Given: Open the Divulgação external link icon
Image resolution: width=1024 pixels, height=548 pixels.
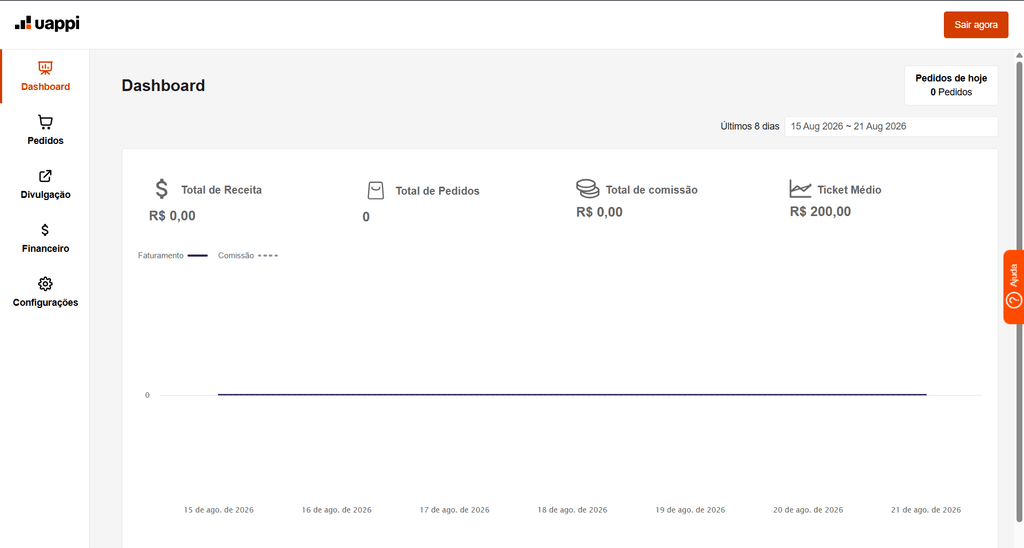Looking at the screenshot, I should [x=45, y=176].
